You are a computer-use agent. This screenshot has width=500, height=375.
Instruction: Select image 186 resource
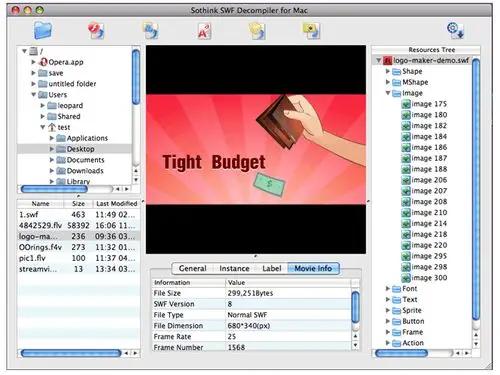424,147
